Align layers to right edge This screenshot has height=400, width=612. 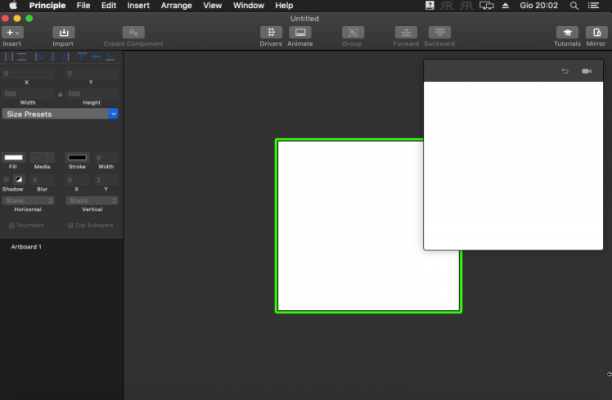click(x=66, y=57)
